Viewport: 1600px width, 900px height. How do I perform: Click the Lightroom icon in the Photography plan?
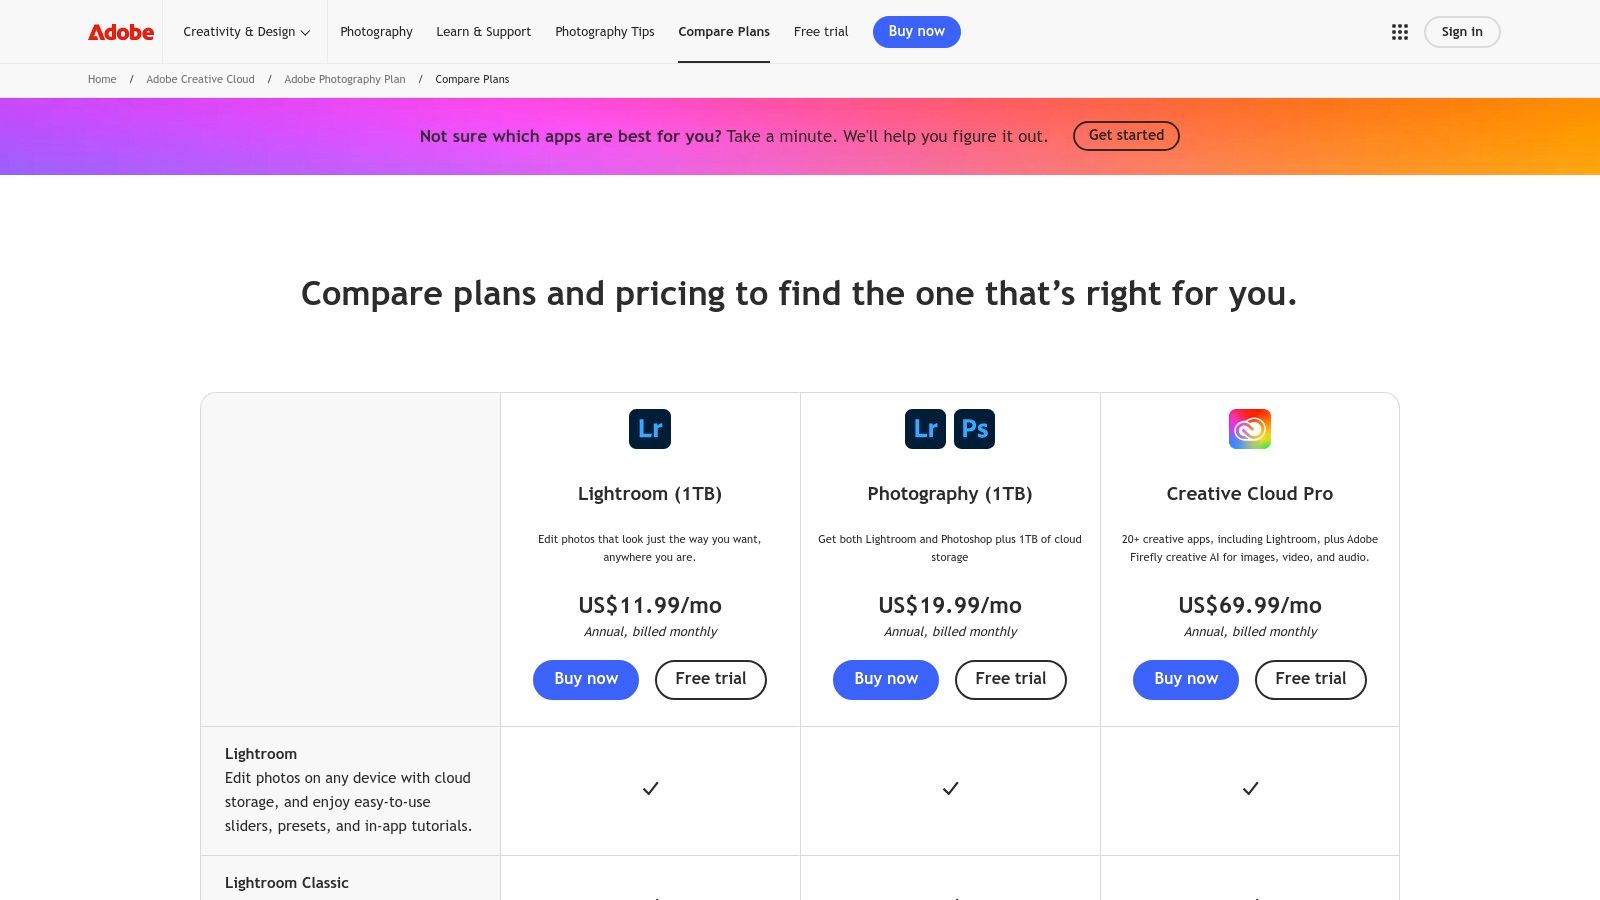pyautogui.click(x=925, y=429)
